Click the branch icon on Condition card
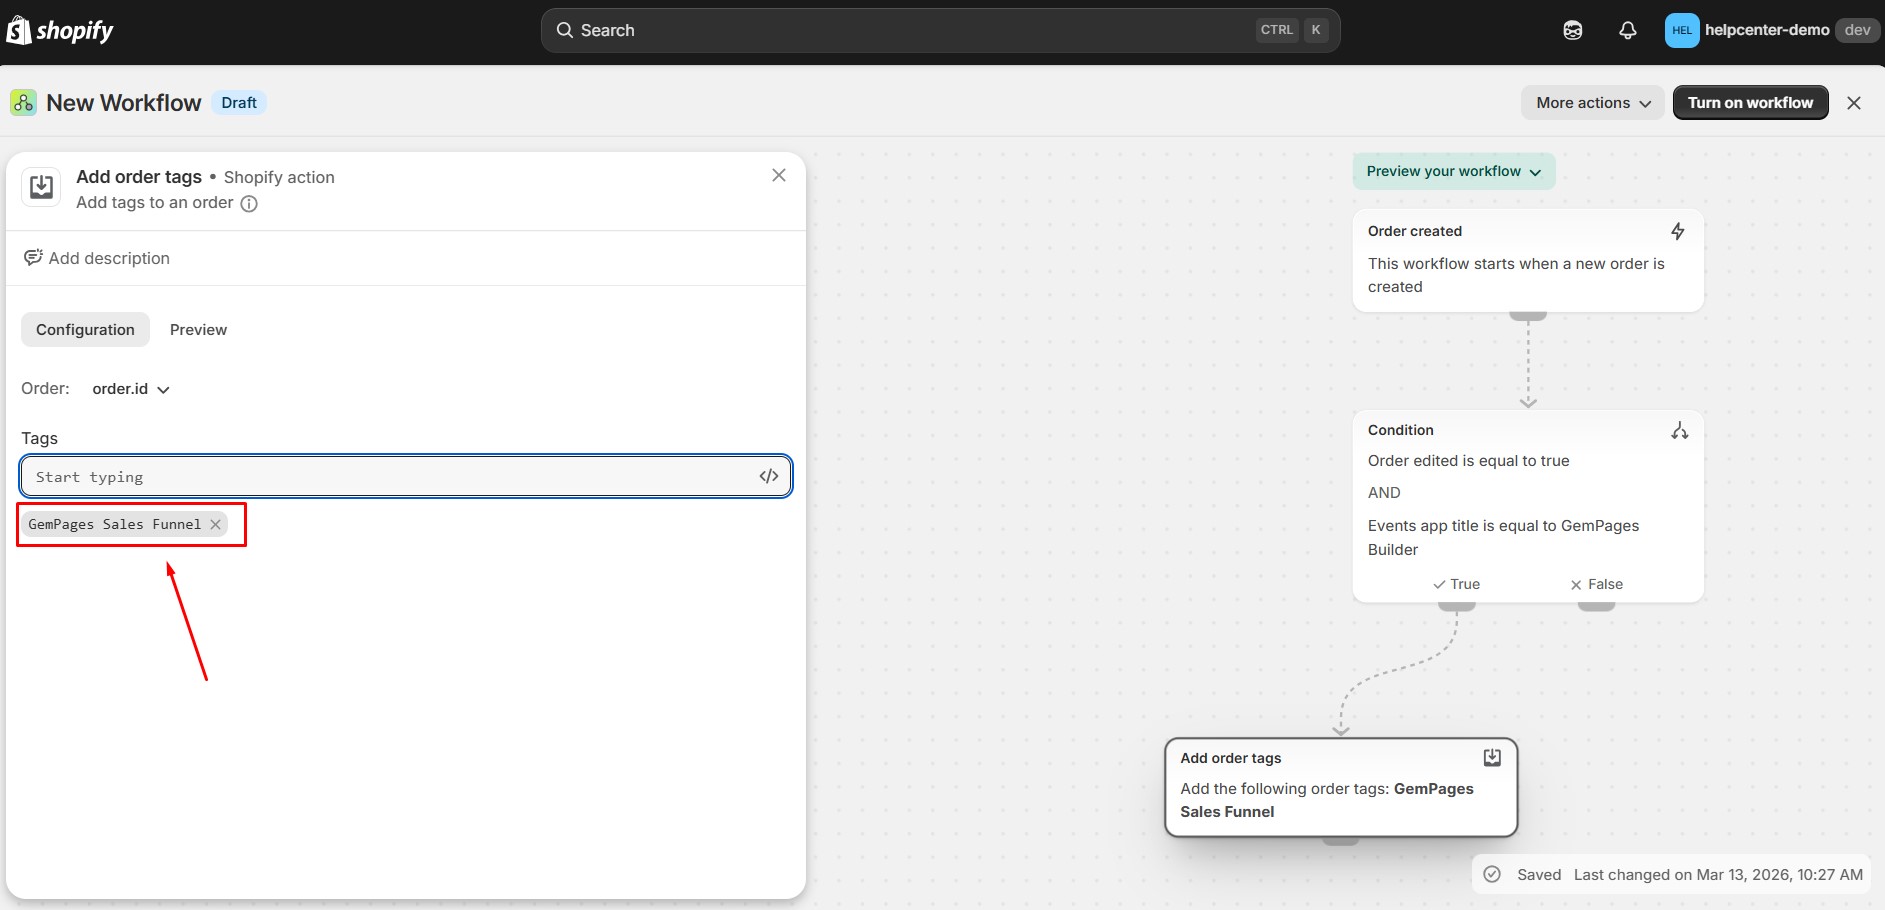The image size is (1885, 910). click(x=1679, y=430)
